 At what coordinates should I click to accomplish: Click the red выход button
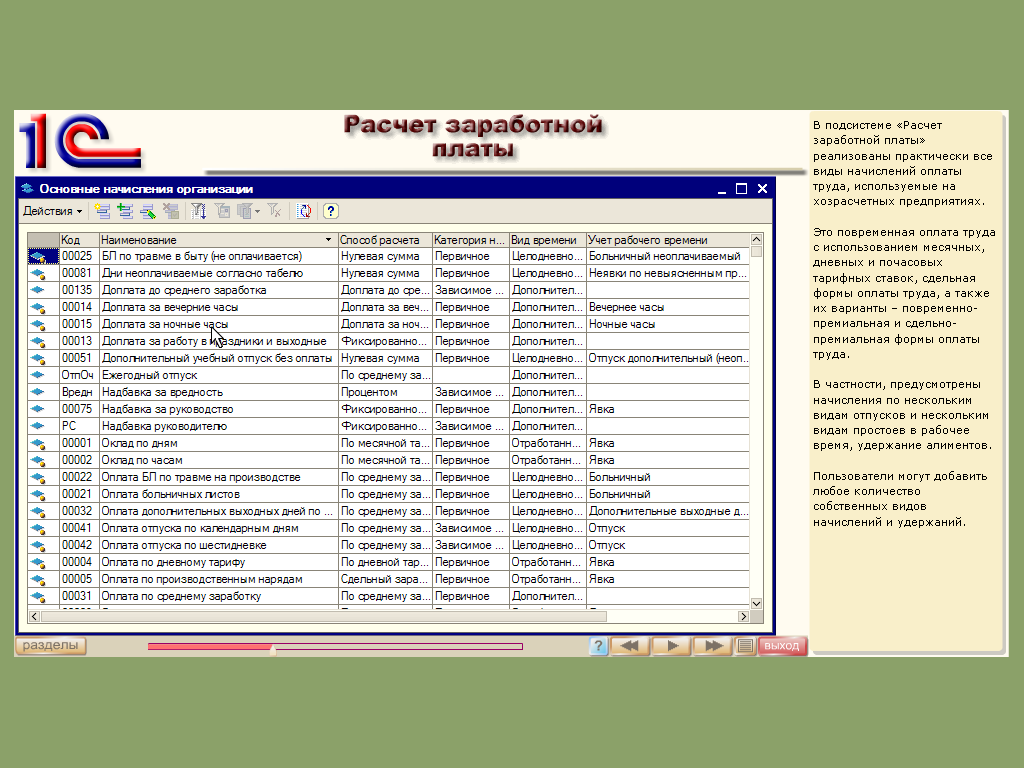782,646
